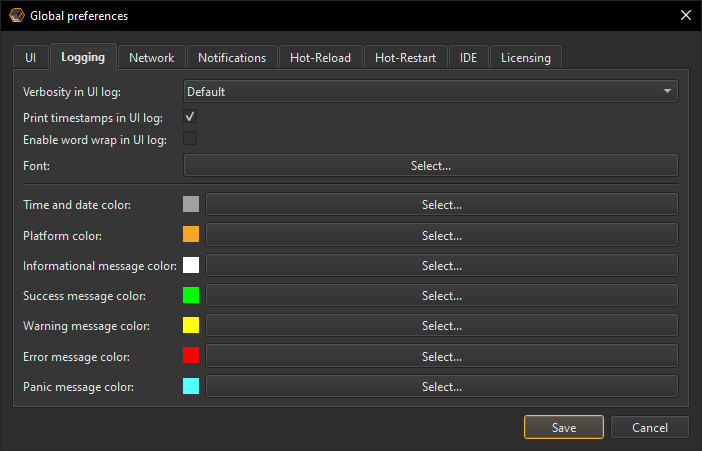Viewport: 702px width, 451px height.
Task: Disable Print timestamps in UI log checkbox
Action: click(x=190, y=117)
